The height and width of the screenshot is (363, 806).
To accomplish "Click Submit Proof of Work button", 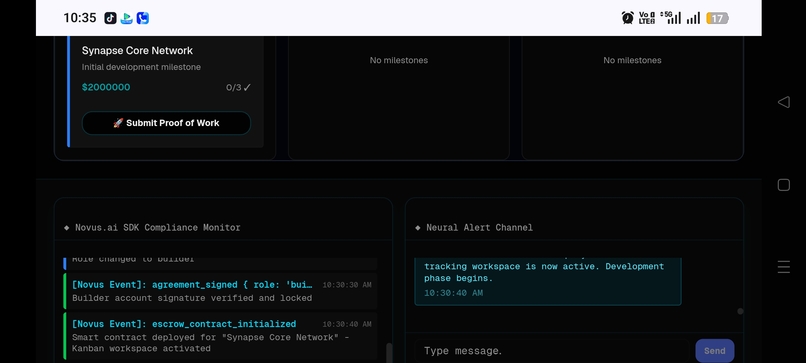I will [166, 123].
